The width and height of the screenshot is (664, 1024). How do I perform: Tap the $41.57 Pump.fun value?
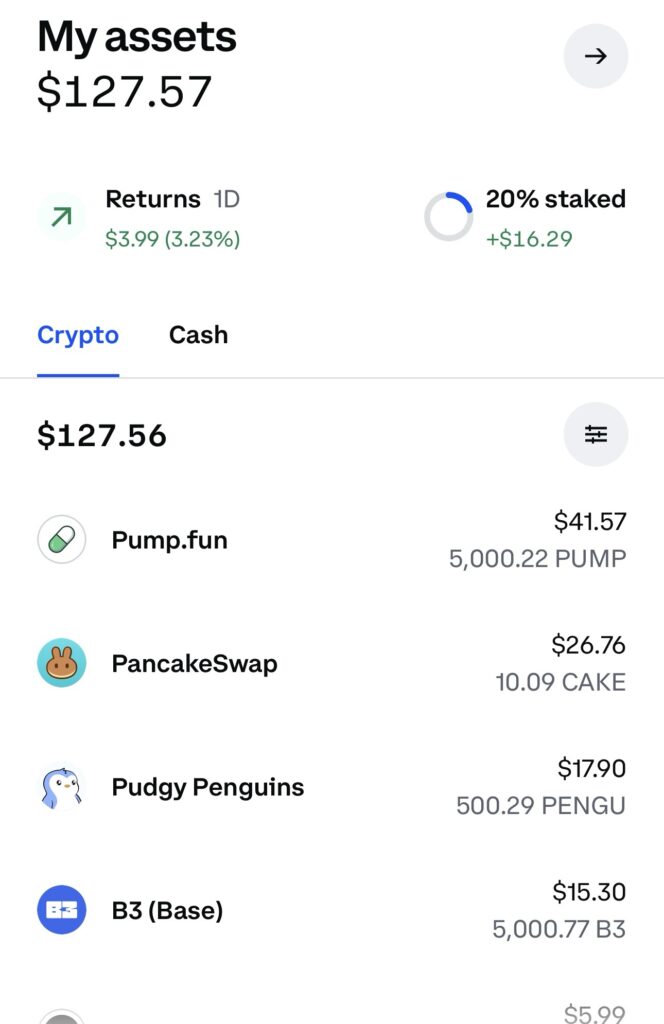[x=590, y=521]
